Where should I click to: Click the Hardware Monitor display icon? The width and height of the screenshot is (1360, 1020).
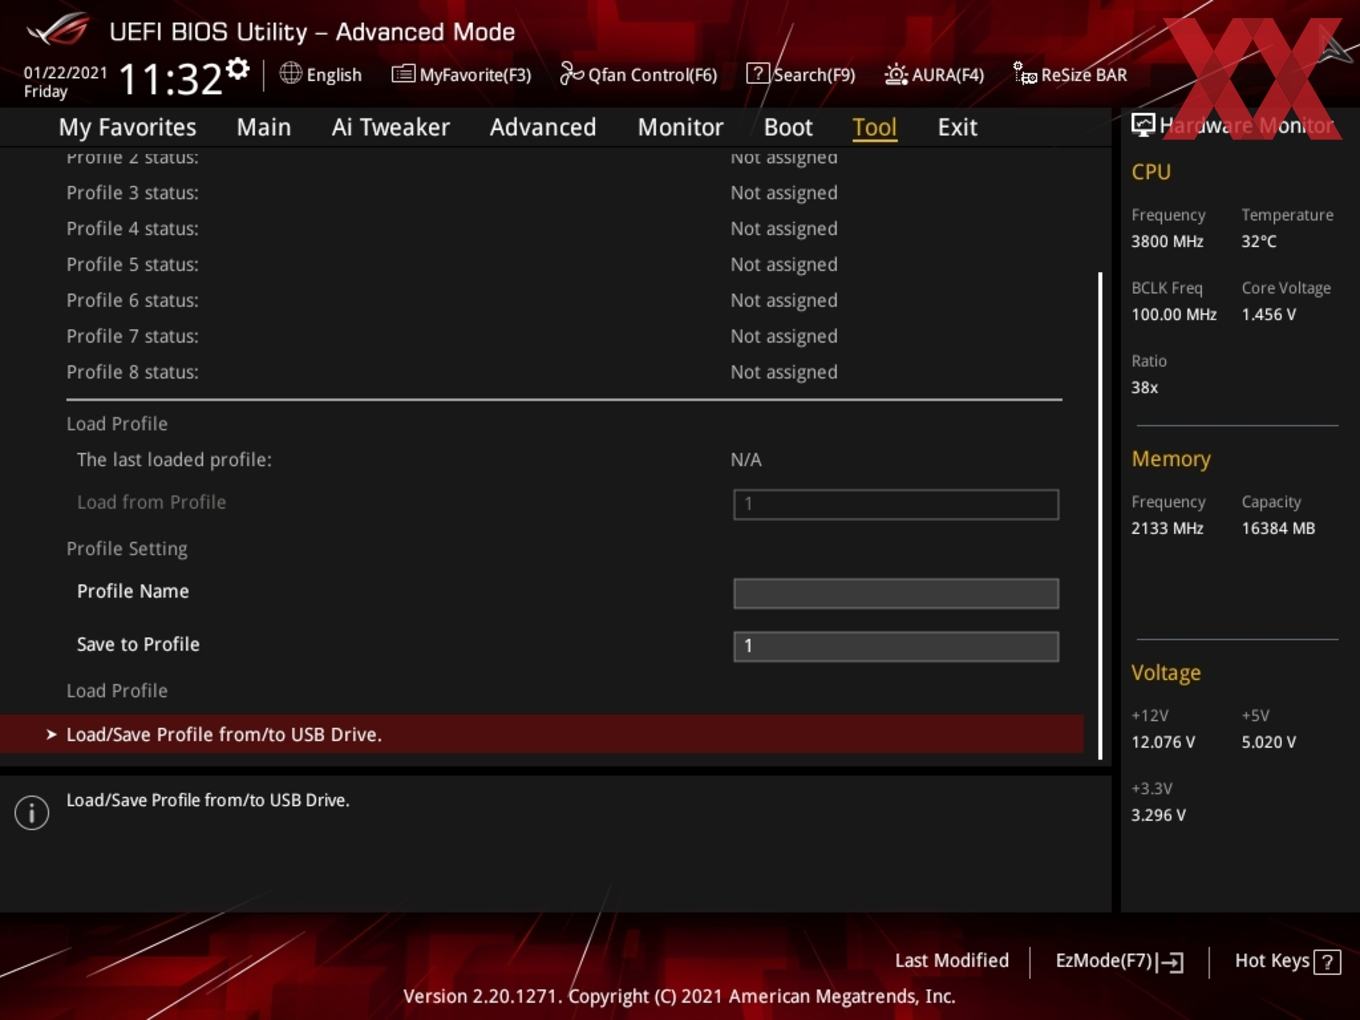[1143, 124]
